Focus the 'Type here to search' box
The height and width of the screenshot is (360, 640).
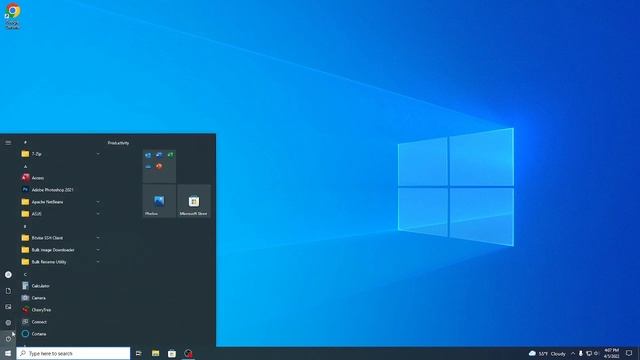pos(73,353)
